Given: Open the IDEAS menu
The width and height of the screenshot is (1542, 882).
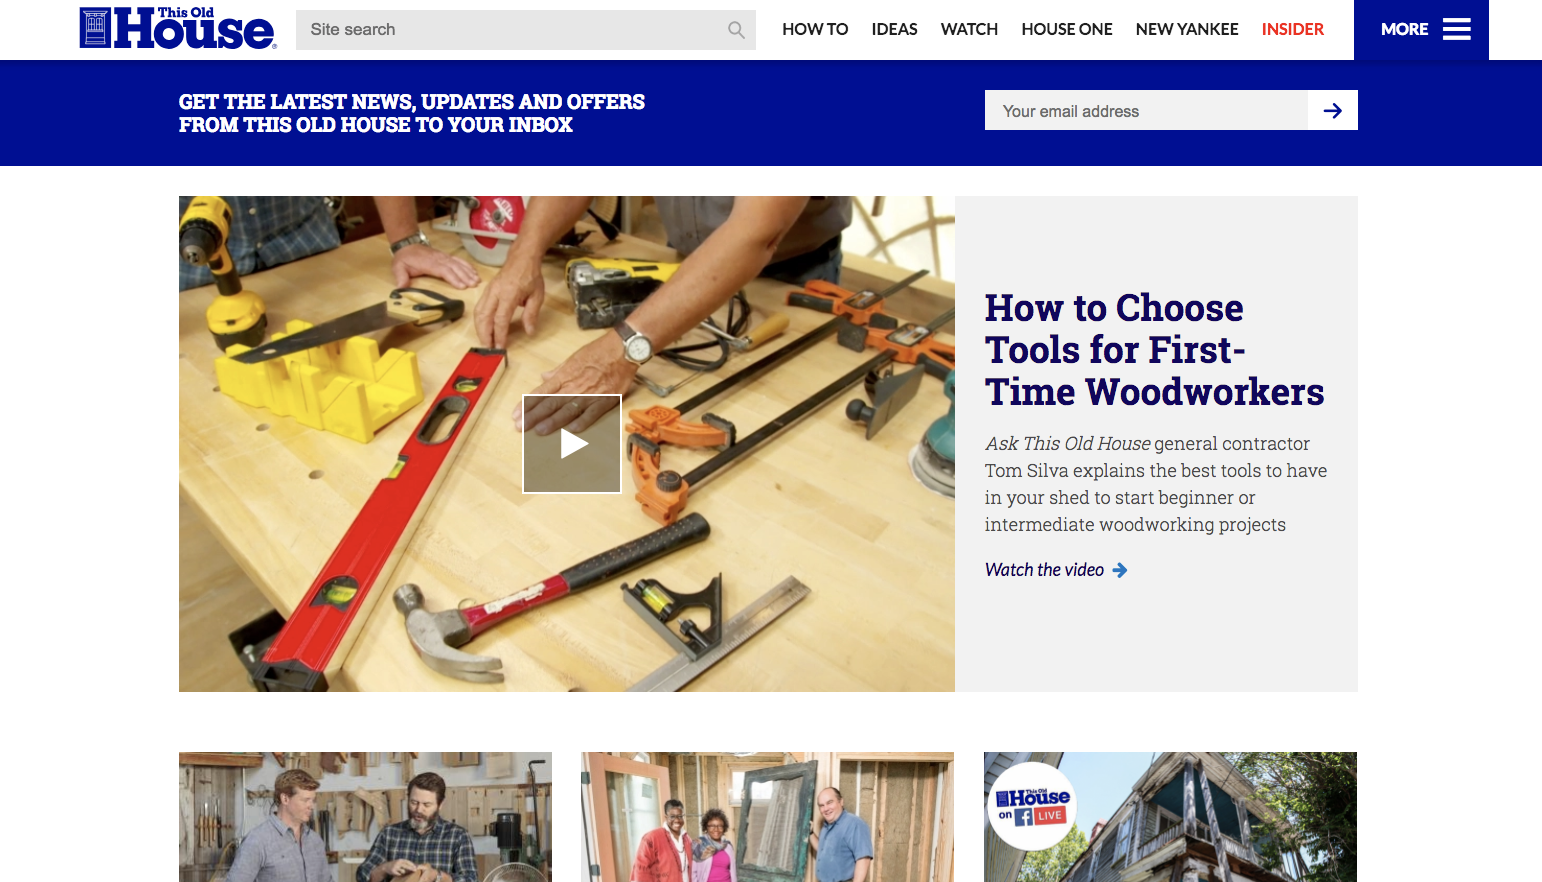Looking at the screenshot, I should point(894,29).
